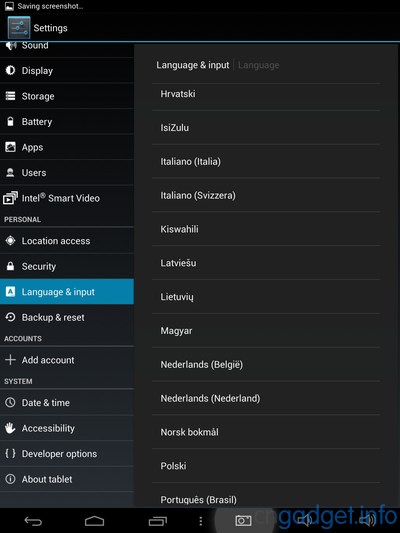Go to Security settings
The height and width of the screenshot is (533, 400).
click(x=67, y=266)
